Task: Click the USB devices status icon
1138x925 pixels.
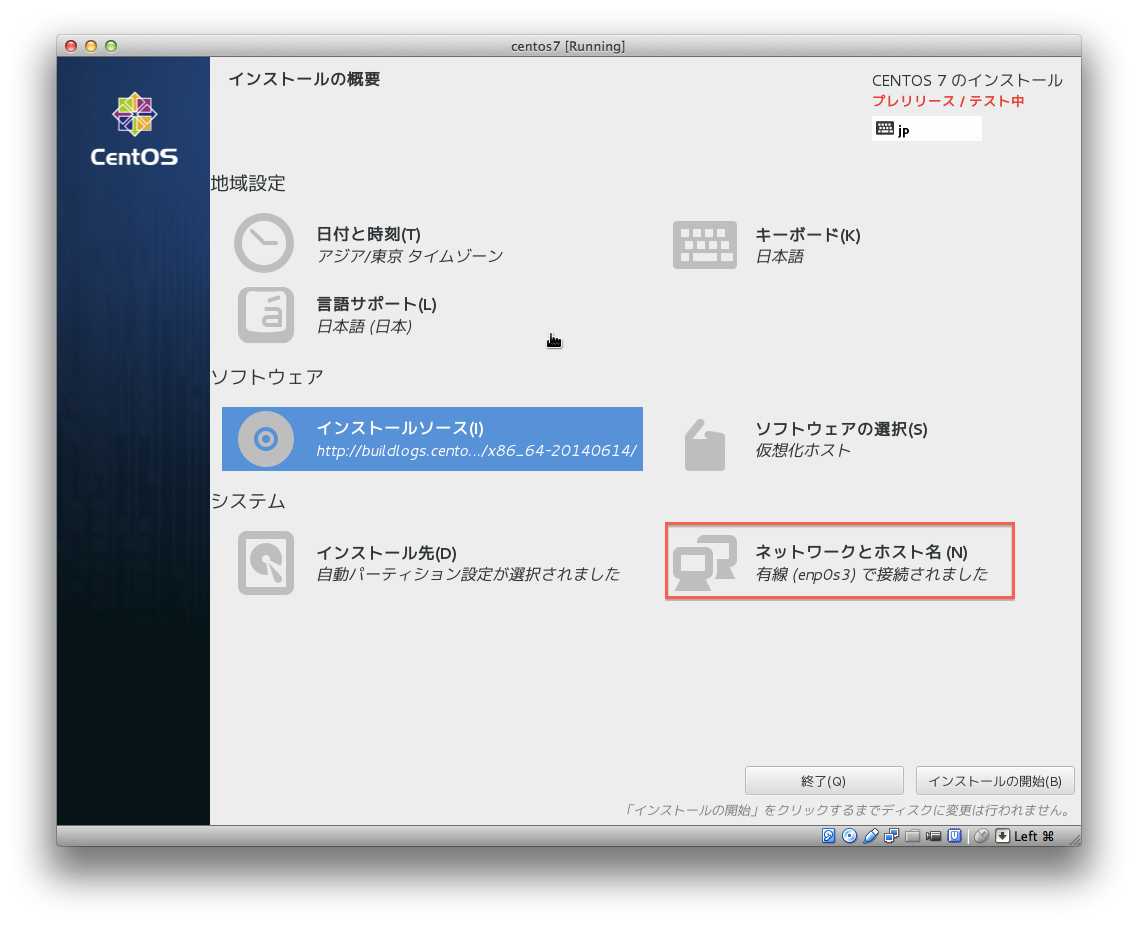Action: click(x=869, y=836)
